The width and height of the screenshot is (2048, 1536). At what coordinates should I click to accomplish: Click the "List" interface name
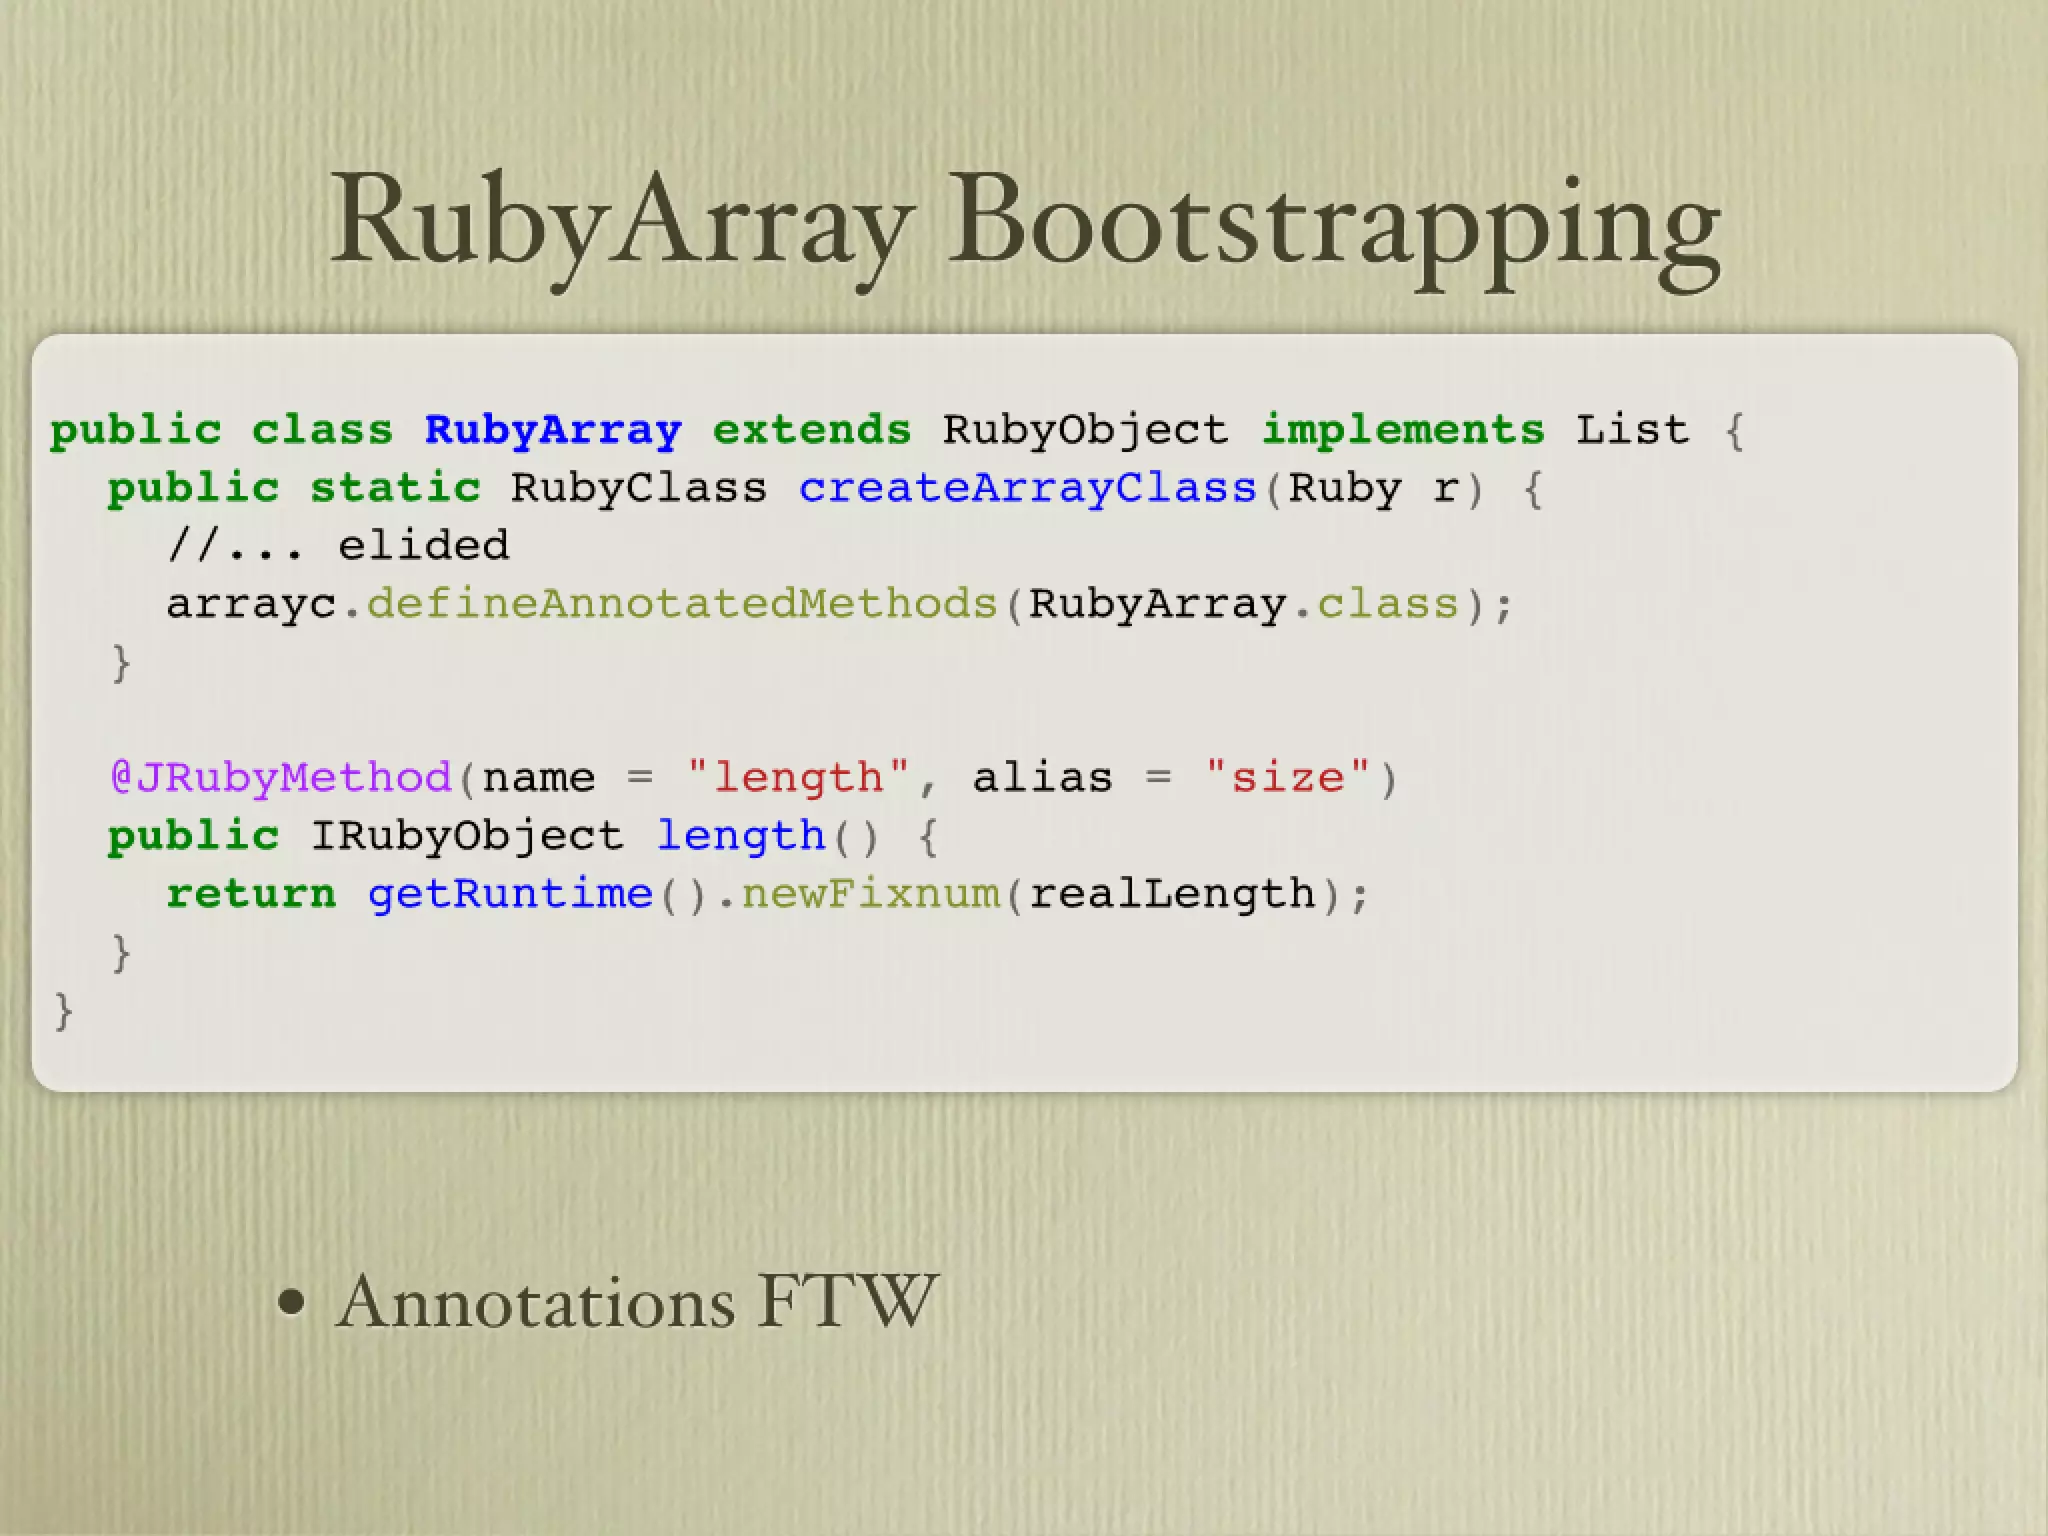1632,430
